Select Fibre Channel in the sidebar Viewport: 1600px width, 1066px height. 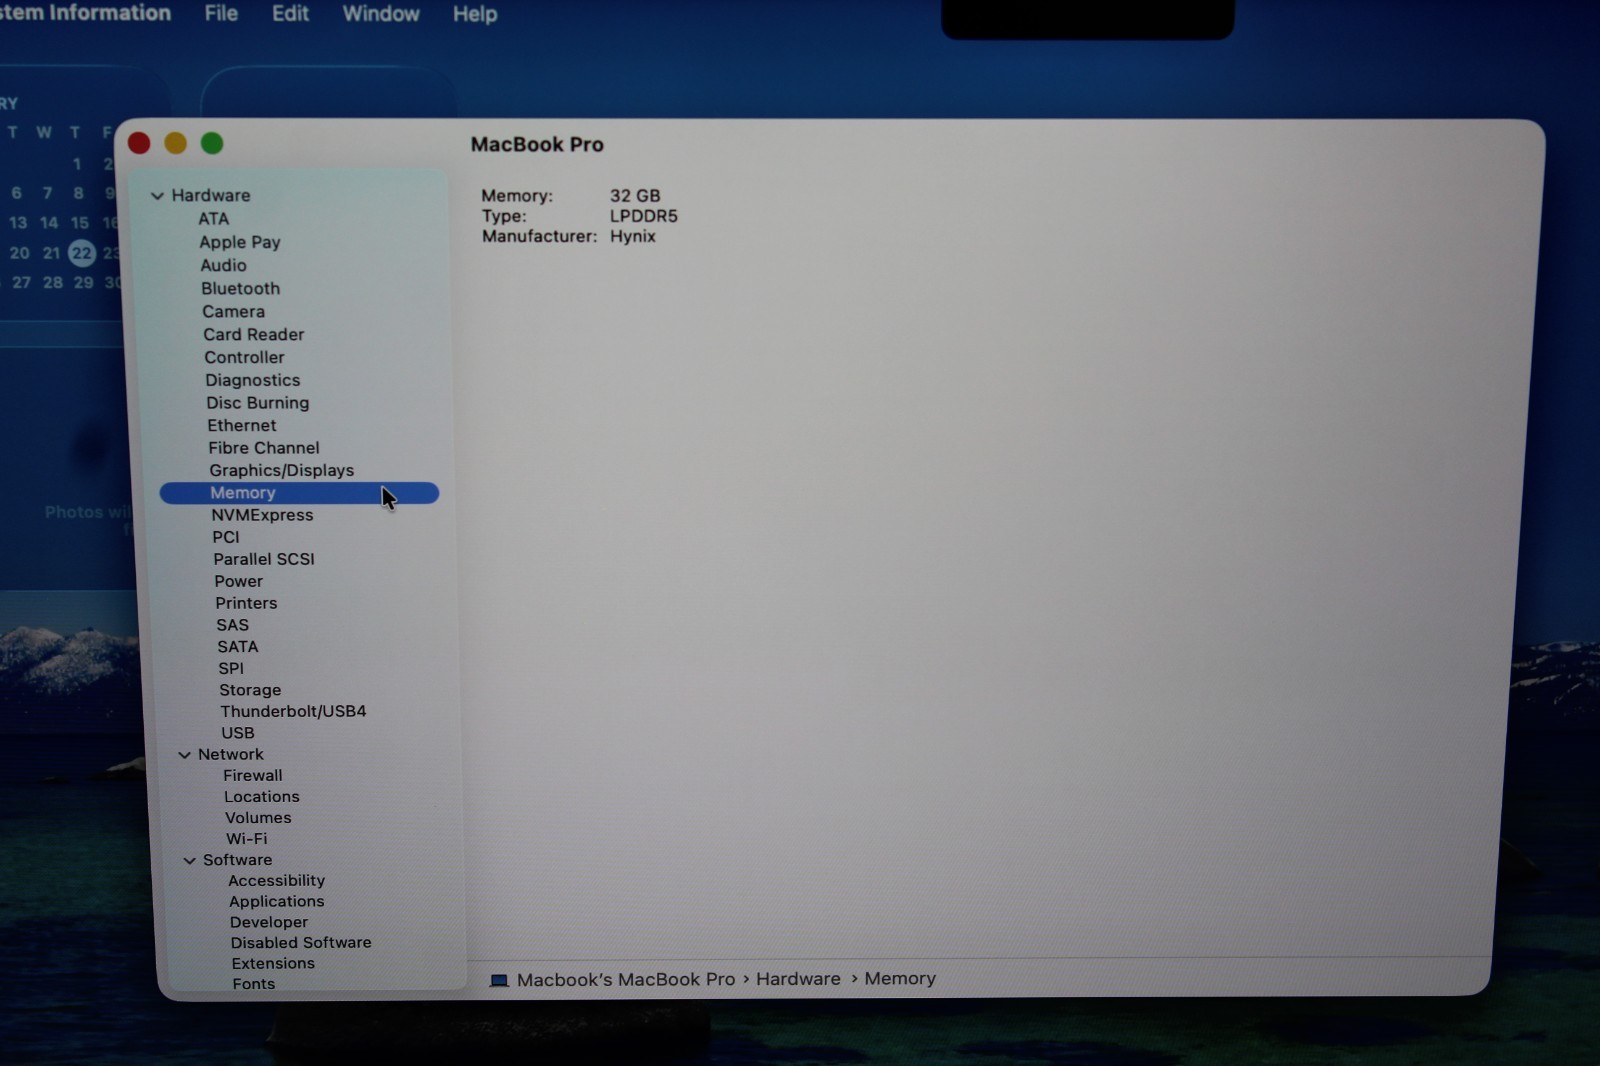[x=263, y=448]
